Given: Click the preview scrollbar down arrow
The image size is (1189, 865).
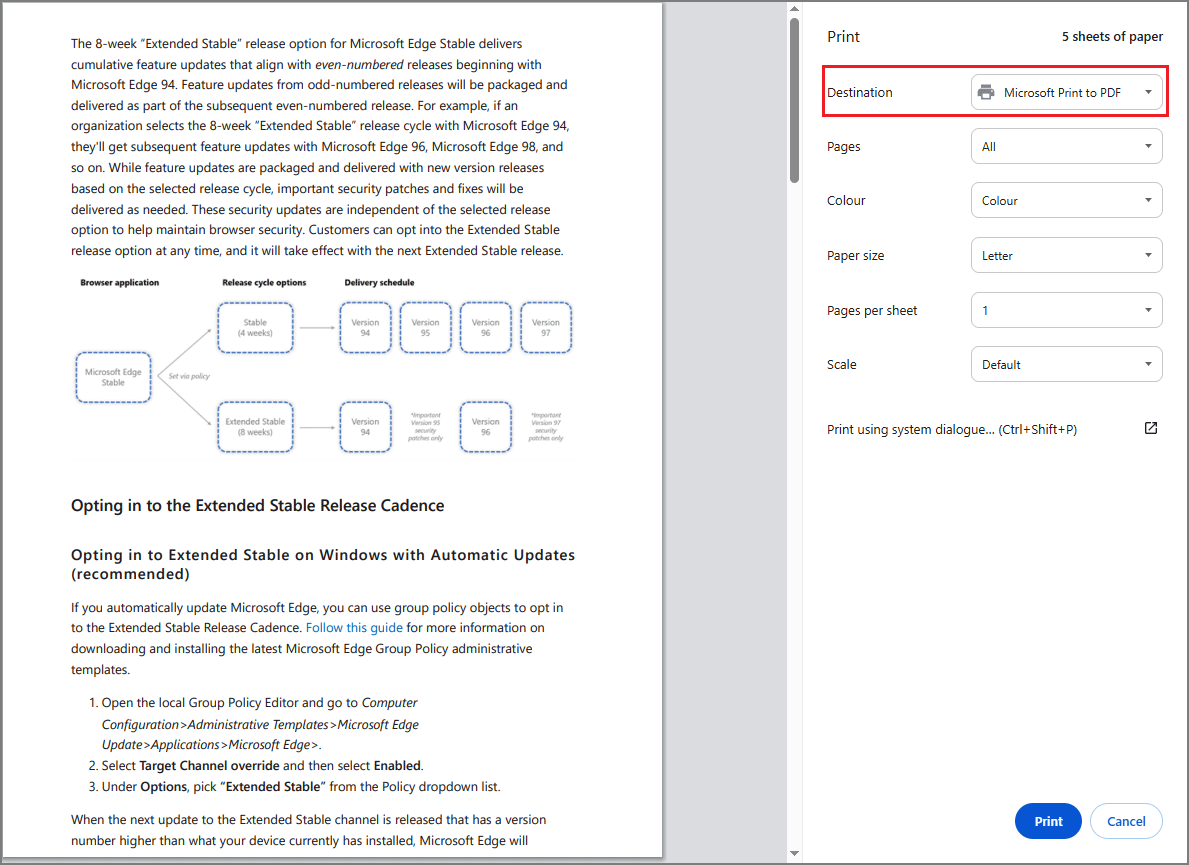Looking at the screenshot, I should tap(794, 854).
